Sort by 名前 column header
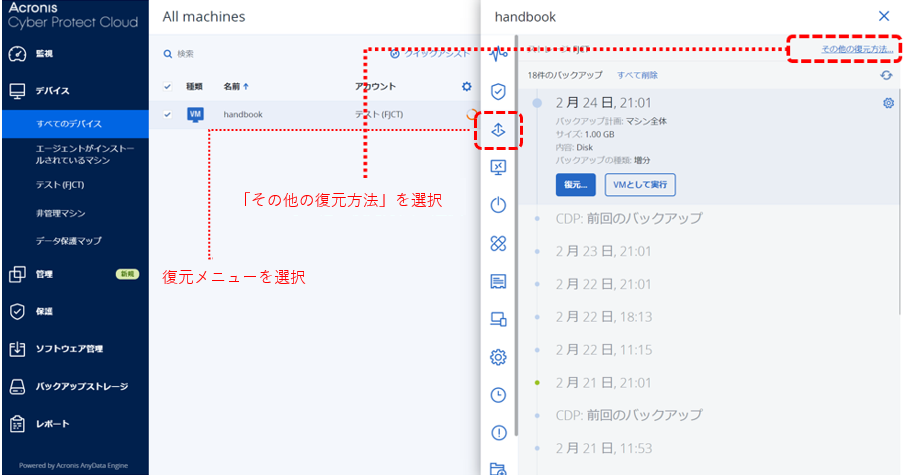This screenshot has width=904, height=475. (x=236, y=87)
